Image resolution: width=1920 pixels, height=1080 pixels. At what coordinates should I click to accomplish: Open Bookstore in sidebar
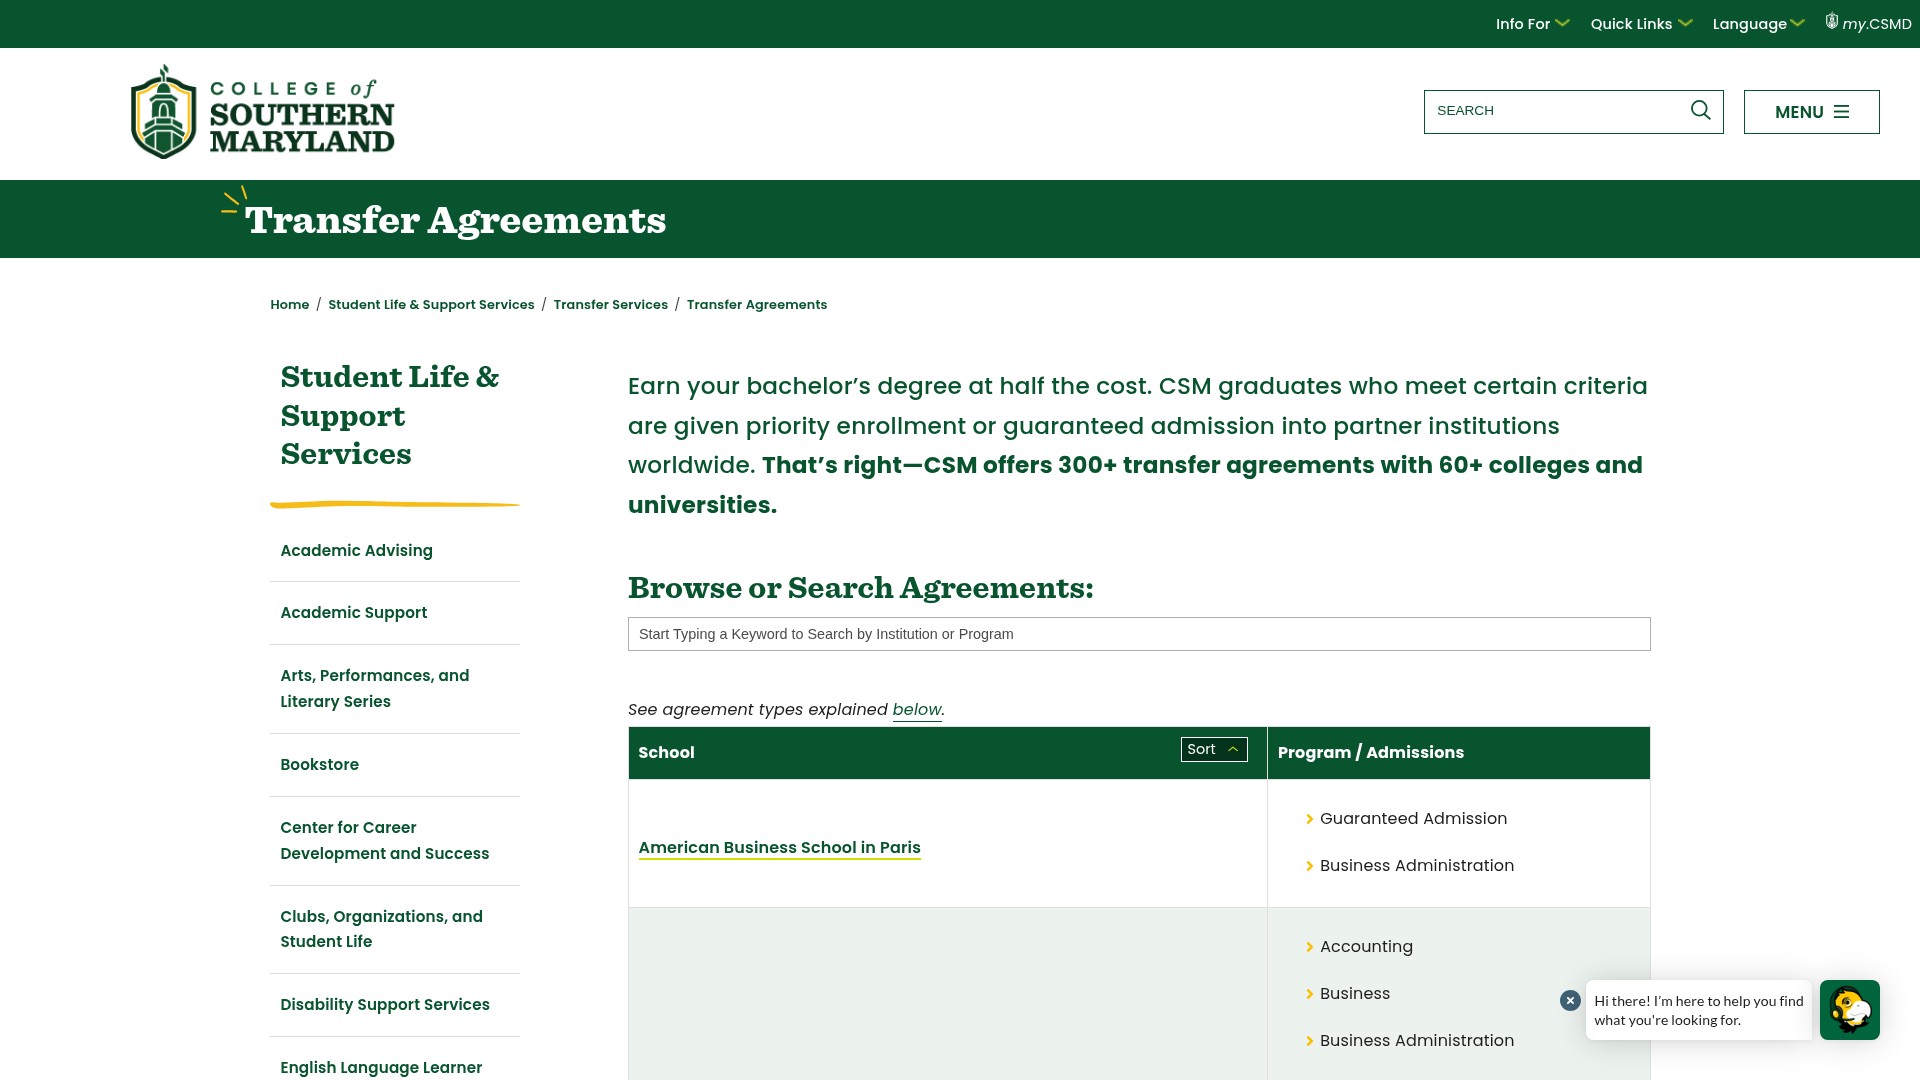coord(319,764)
